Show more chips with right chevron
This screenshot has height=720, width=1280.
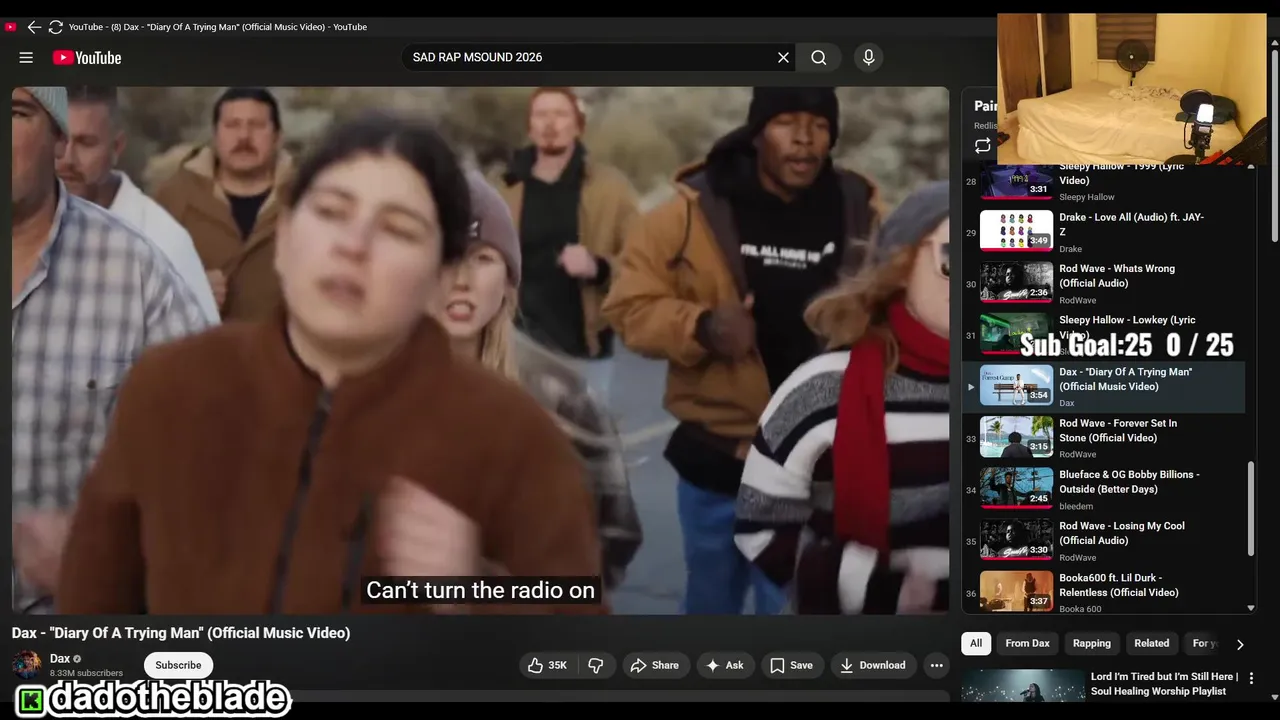click(x=1240, y=644)
